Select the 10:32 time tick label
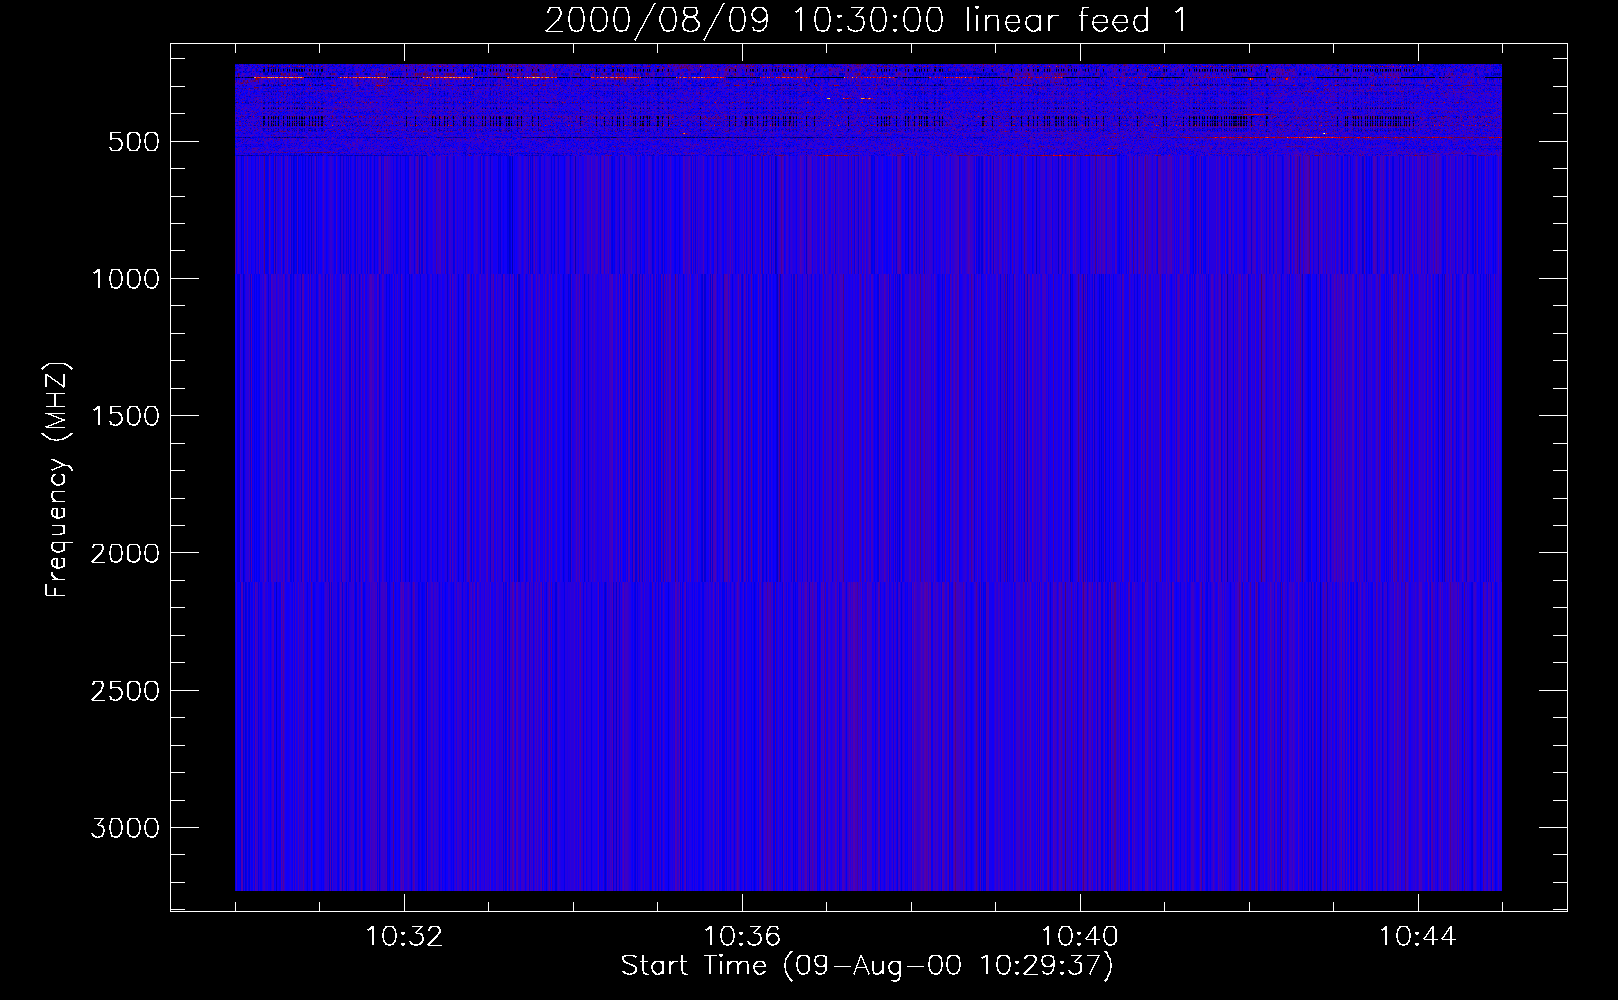This screenshot has height=1000, width=1618. click(x=404, y=937)
